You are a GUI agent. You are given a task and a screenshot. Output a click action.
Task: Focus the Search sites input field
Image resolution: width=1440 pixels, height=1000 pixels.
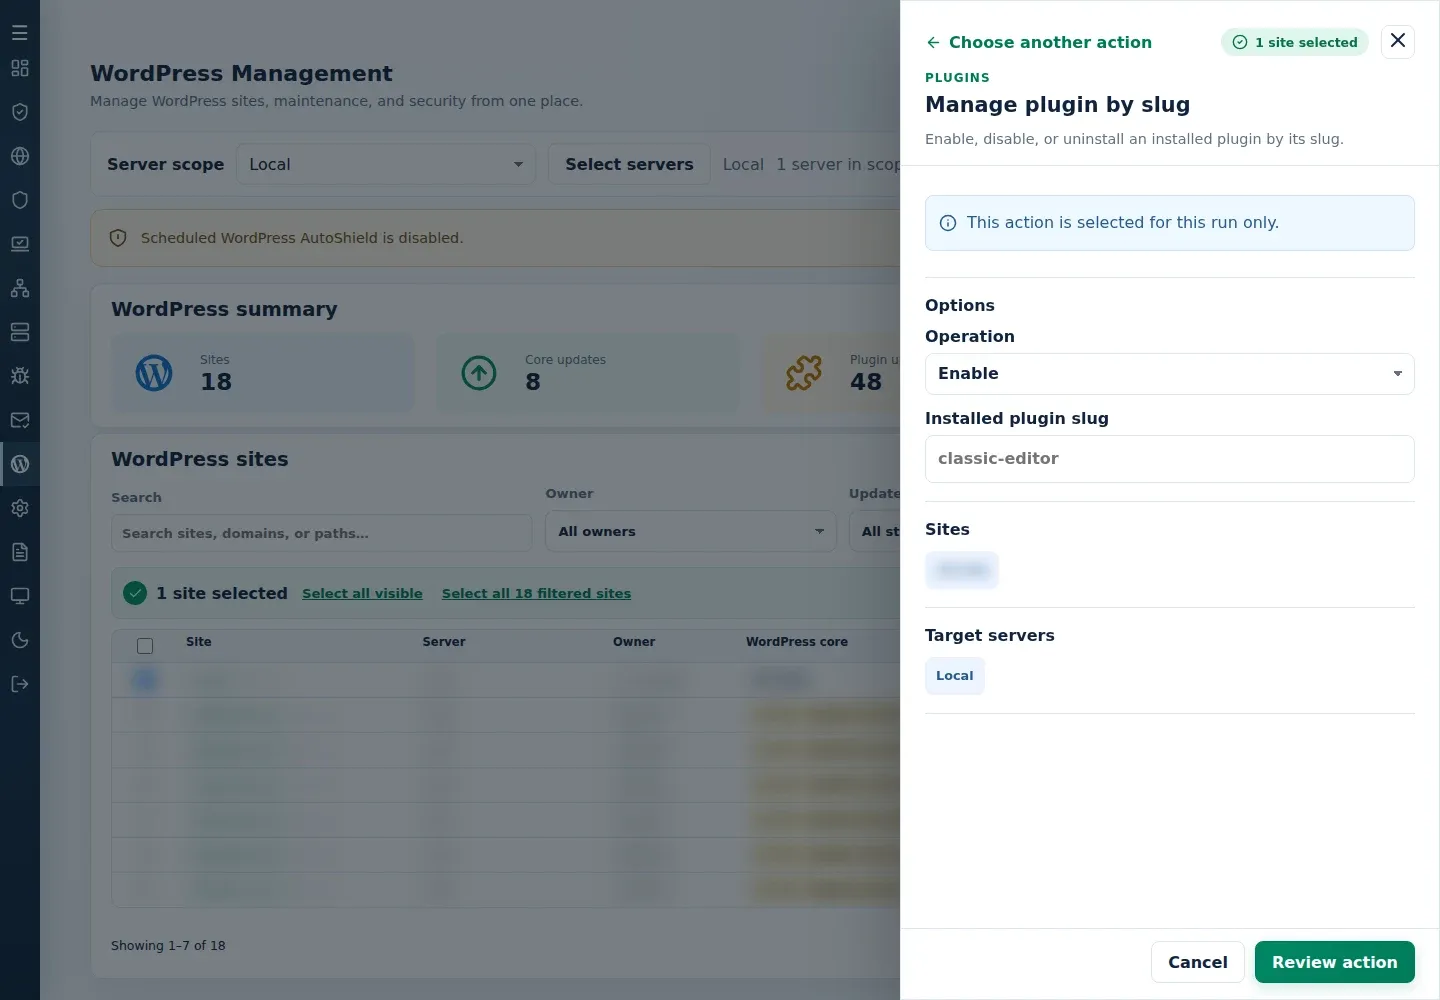click(321, 533)
